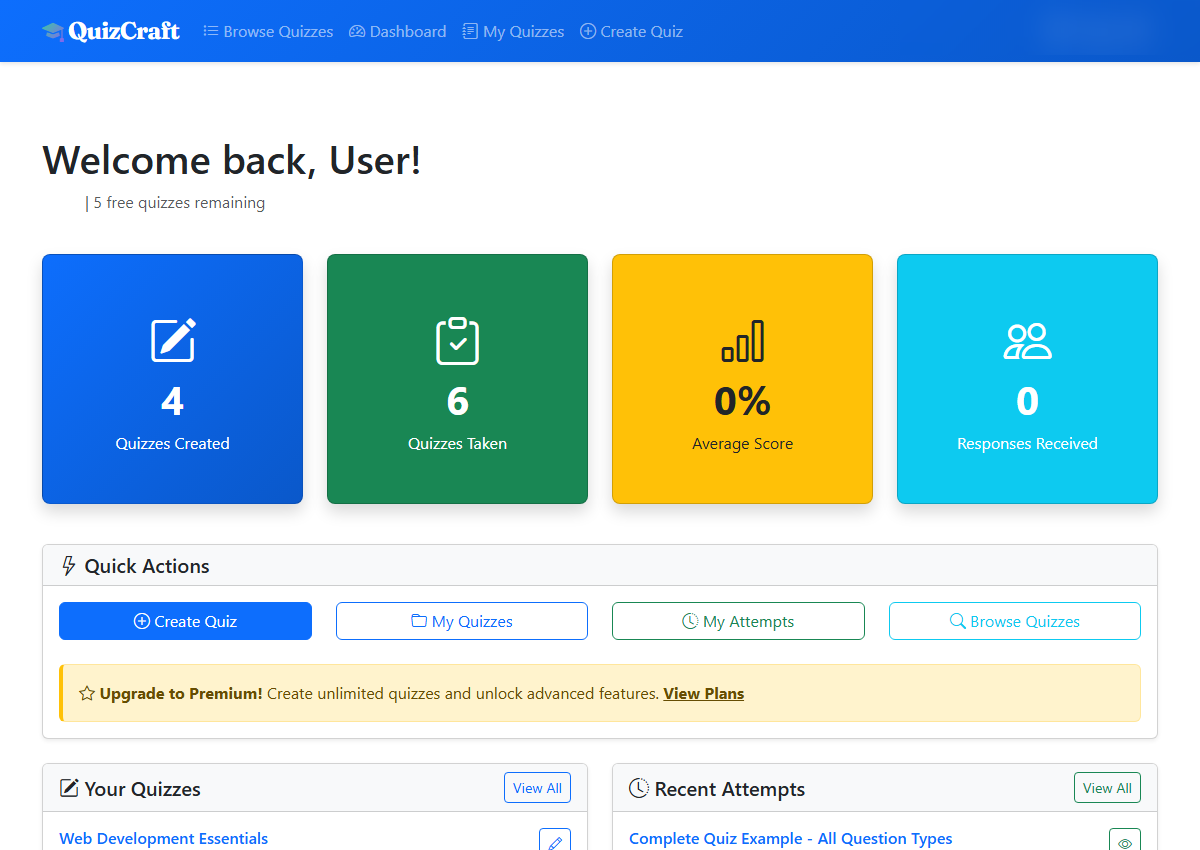Click View All in the Your Quizzes panel

[x=537, y=787]
